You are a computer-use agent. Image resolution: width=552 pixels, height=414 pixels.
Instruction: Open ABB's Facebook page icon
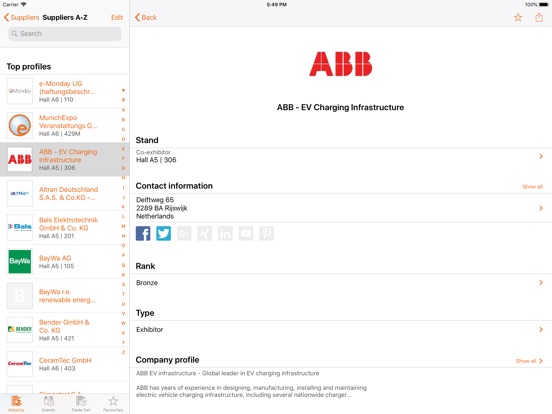[x=143, y=233]
